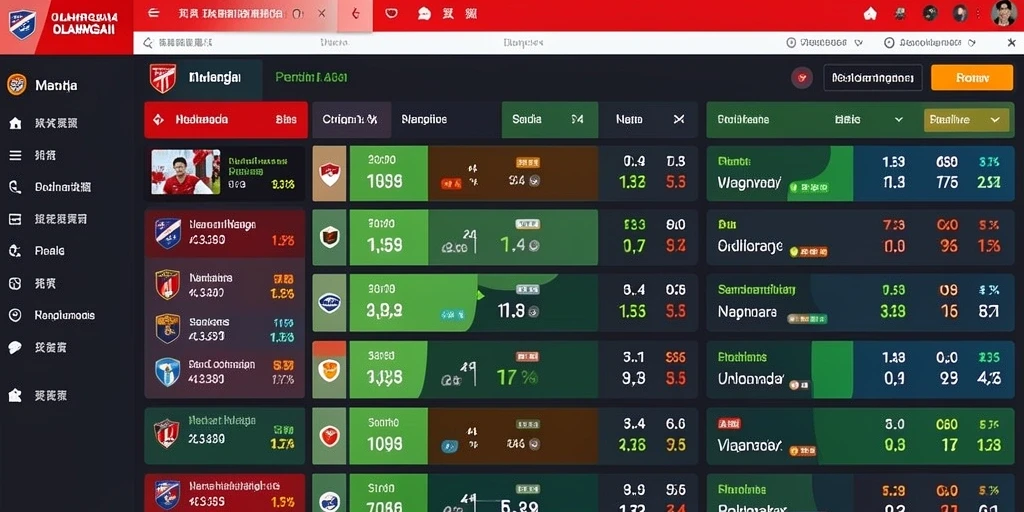Screen dimensions: 1024x512
Task: Select the green odds value 1.32
Action: (632, 183)
